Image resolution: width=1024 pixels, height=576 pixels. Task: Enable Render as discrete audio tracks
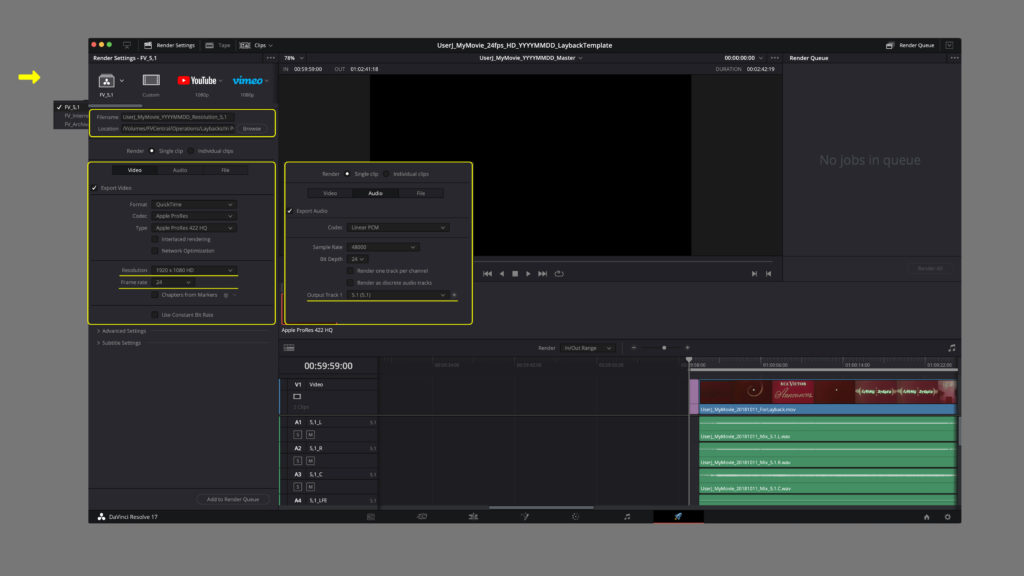point(350,283)
